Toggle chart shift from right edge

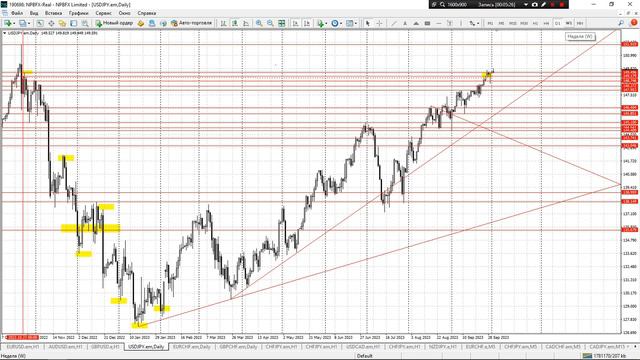tap(307, 23)
